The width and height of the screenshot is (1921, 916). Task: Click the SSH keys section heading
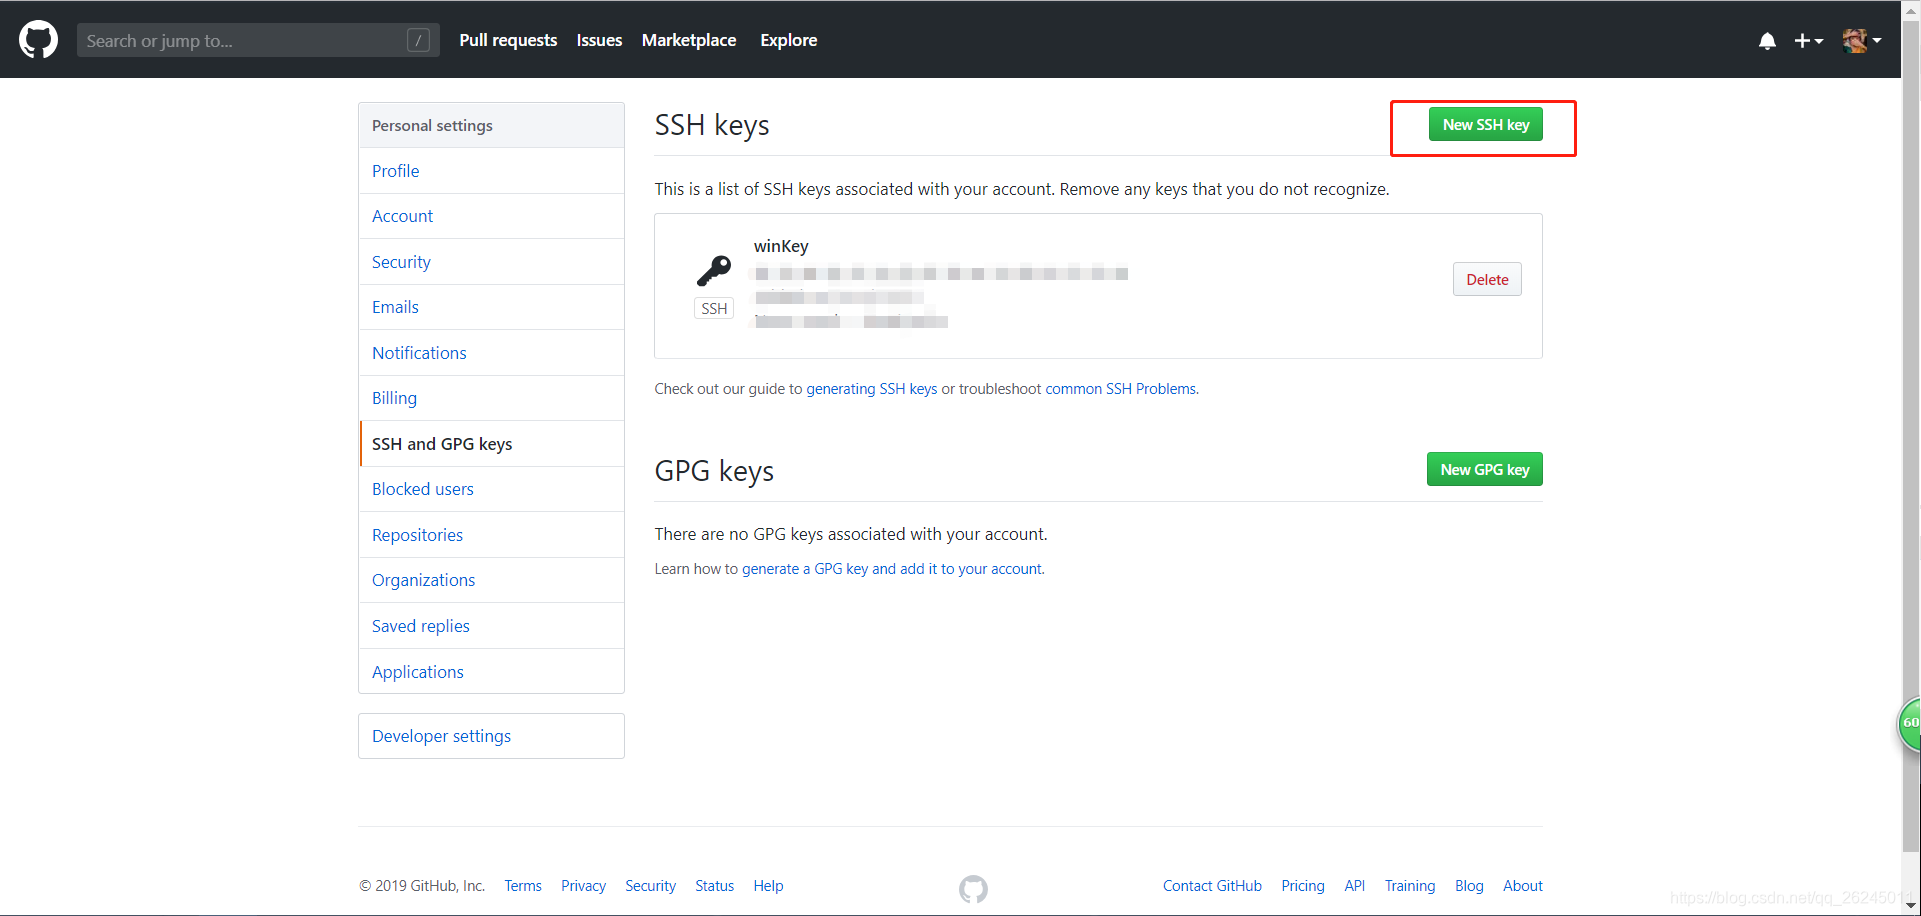point(712,125)
